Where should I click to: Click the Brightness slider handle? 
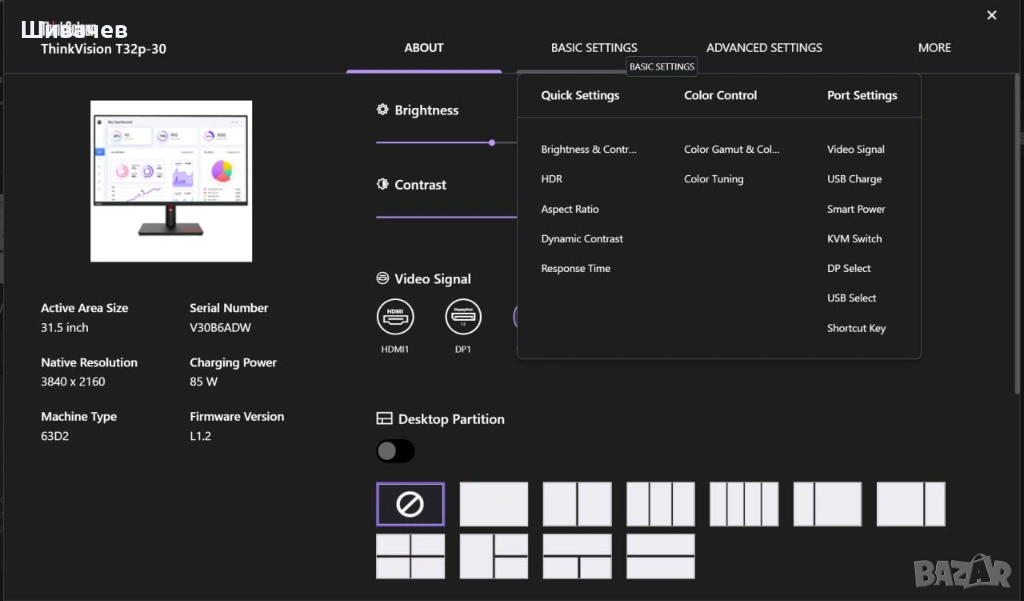[x=492, y=143]
